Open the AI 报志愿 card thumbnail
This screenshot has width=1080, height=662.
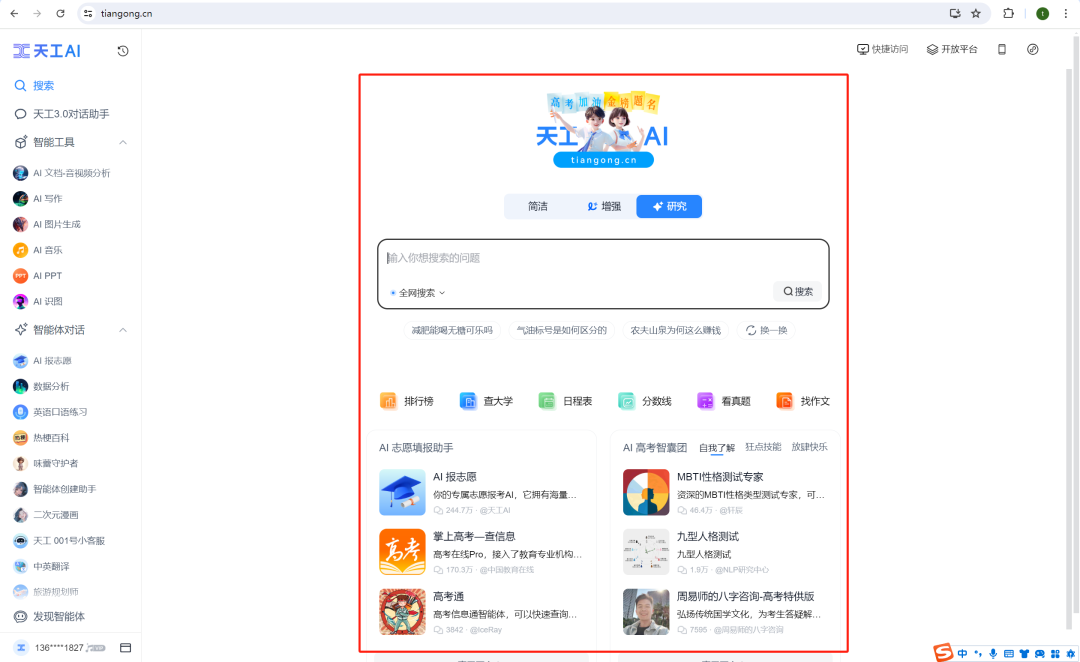tap(402, 493)
